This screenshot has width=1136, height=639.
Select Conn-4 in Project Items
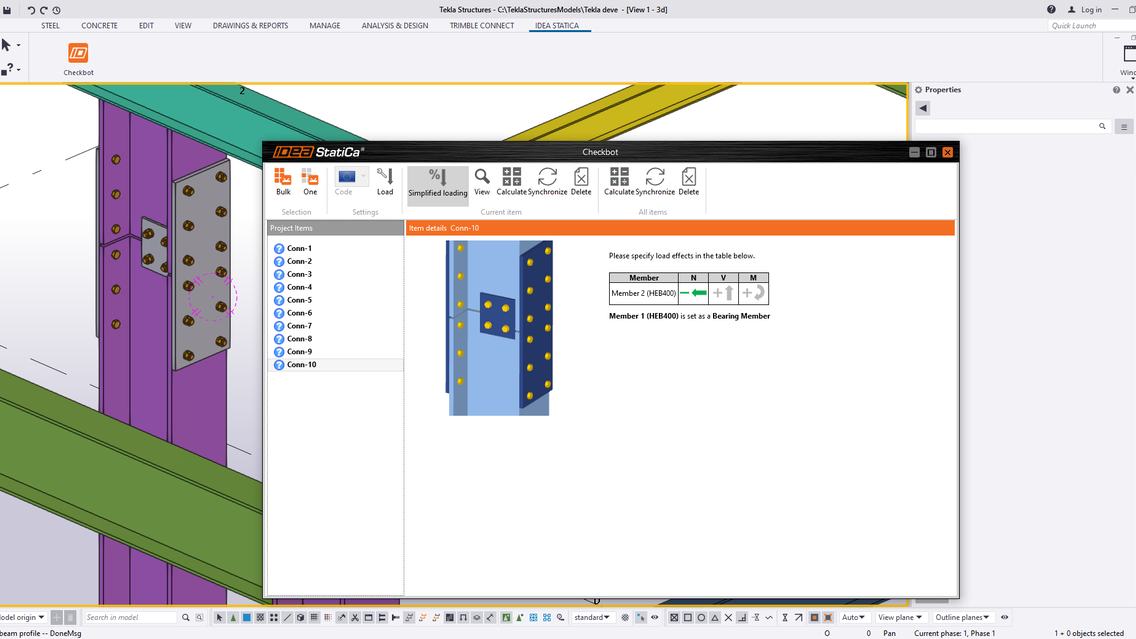[299, 288]
